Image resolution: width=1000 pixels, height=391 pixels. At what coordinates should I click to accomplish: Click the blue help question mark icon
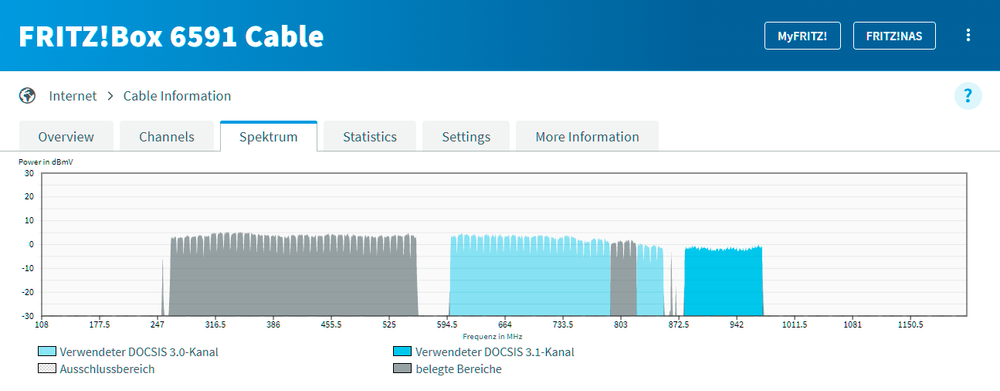coord(967,96)
